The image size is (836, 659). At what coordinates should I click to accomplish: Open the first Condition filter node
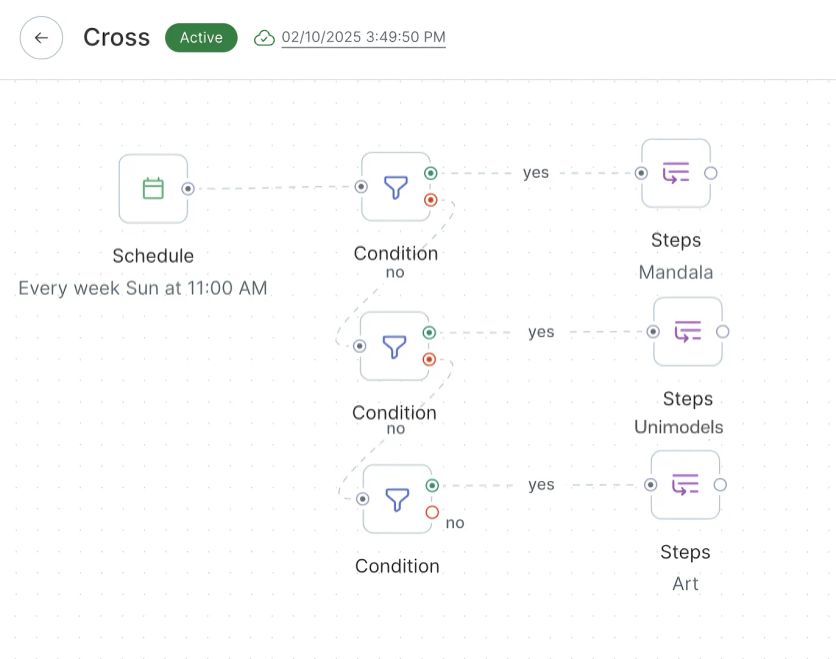(x=396, y=186)
